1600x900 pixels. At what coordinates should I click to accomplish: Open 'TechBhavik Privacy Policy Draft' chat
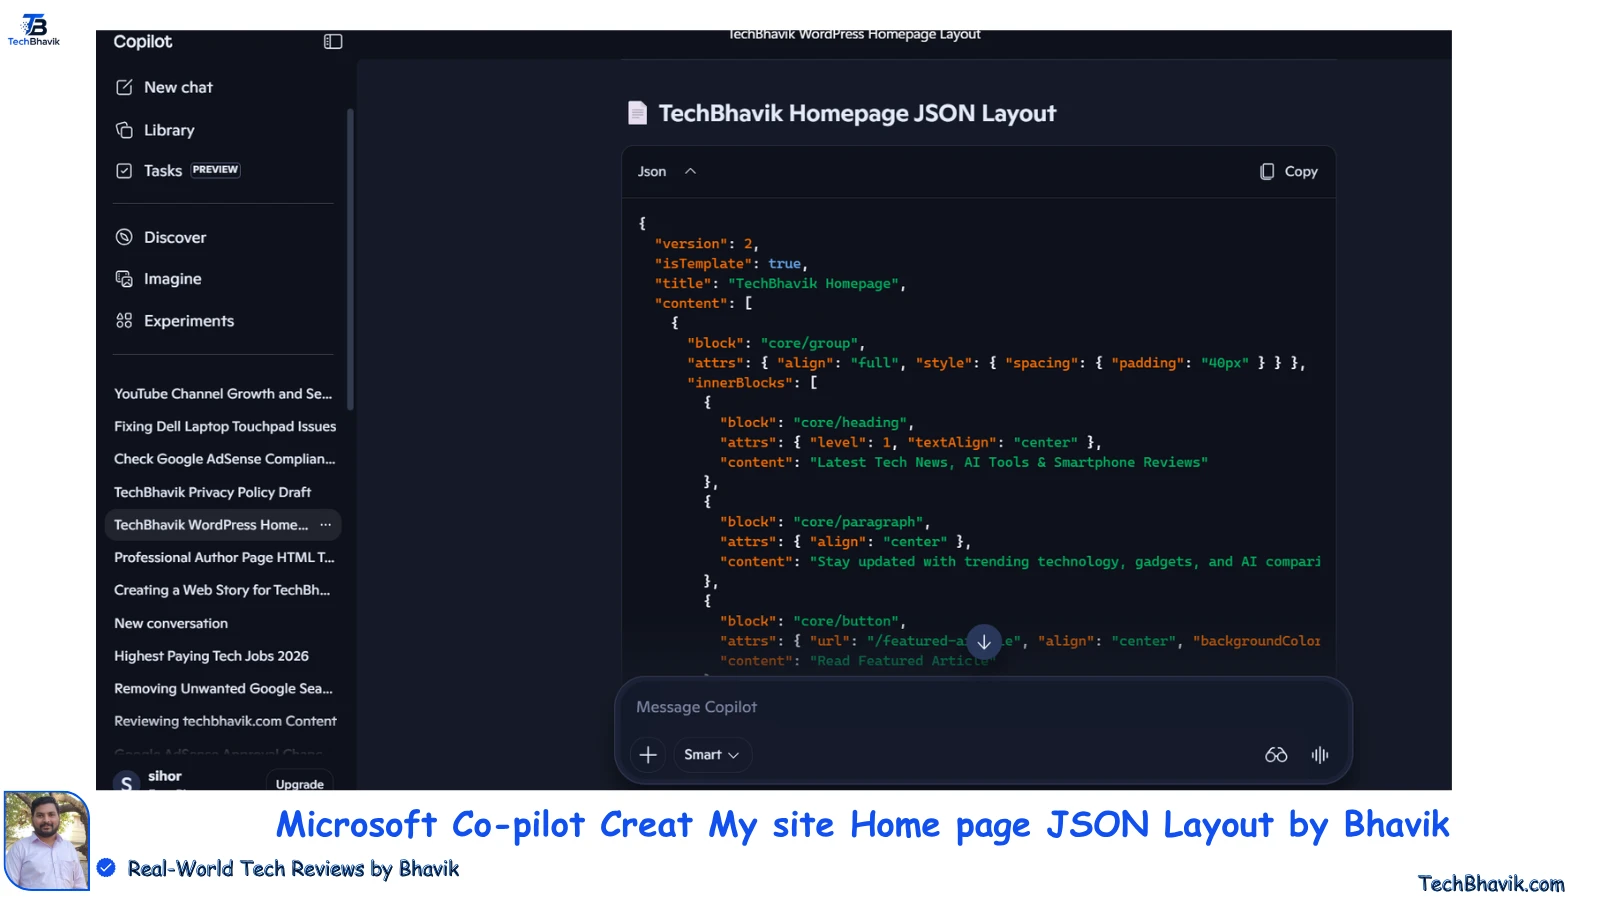[x=212, y=492]
